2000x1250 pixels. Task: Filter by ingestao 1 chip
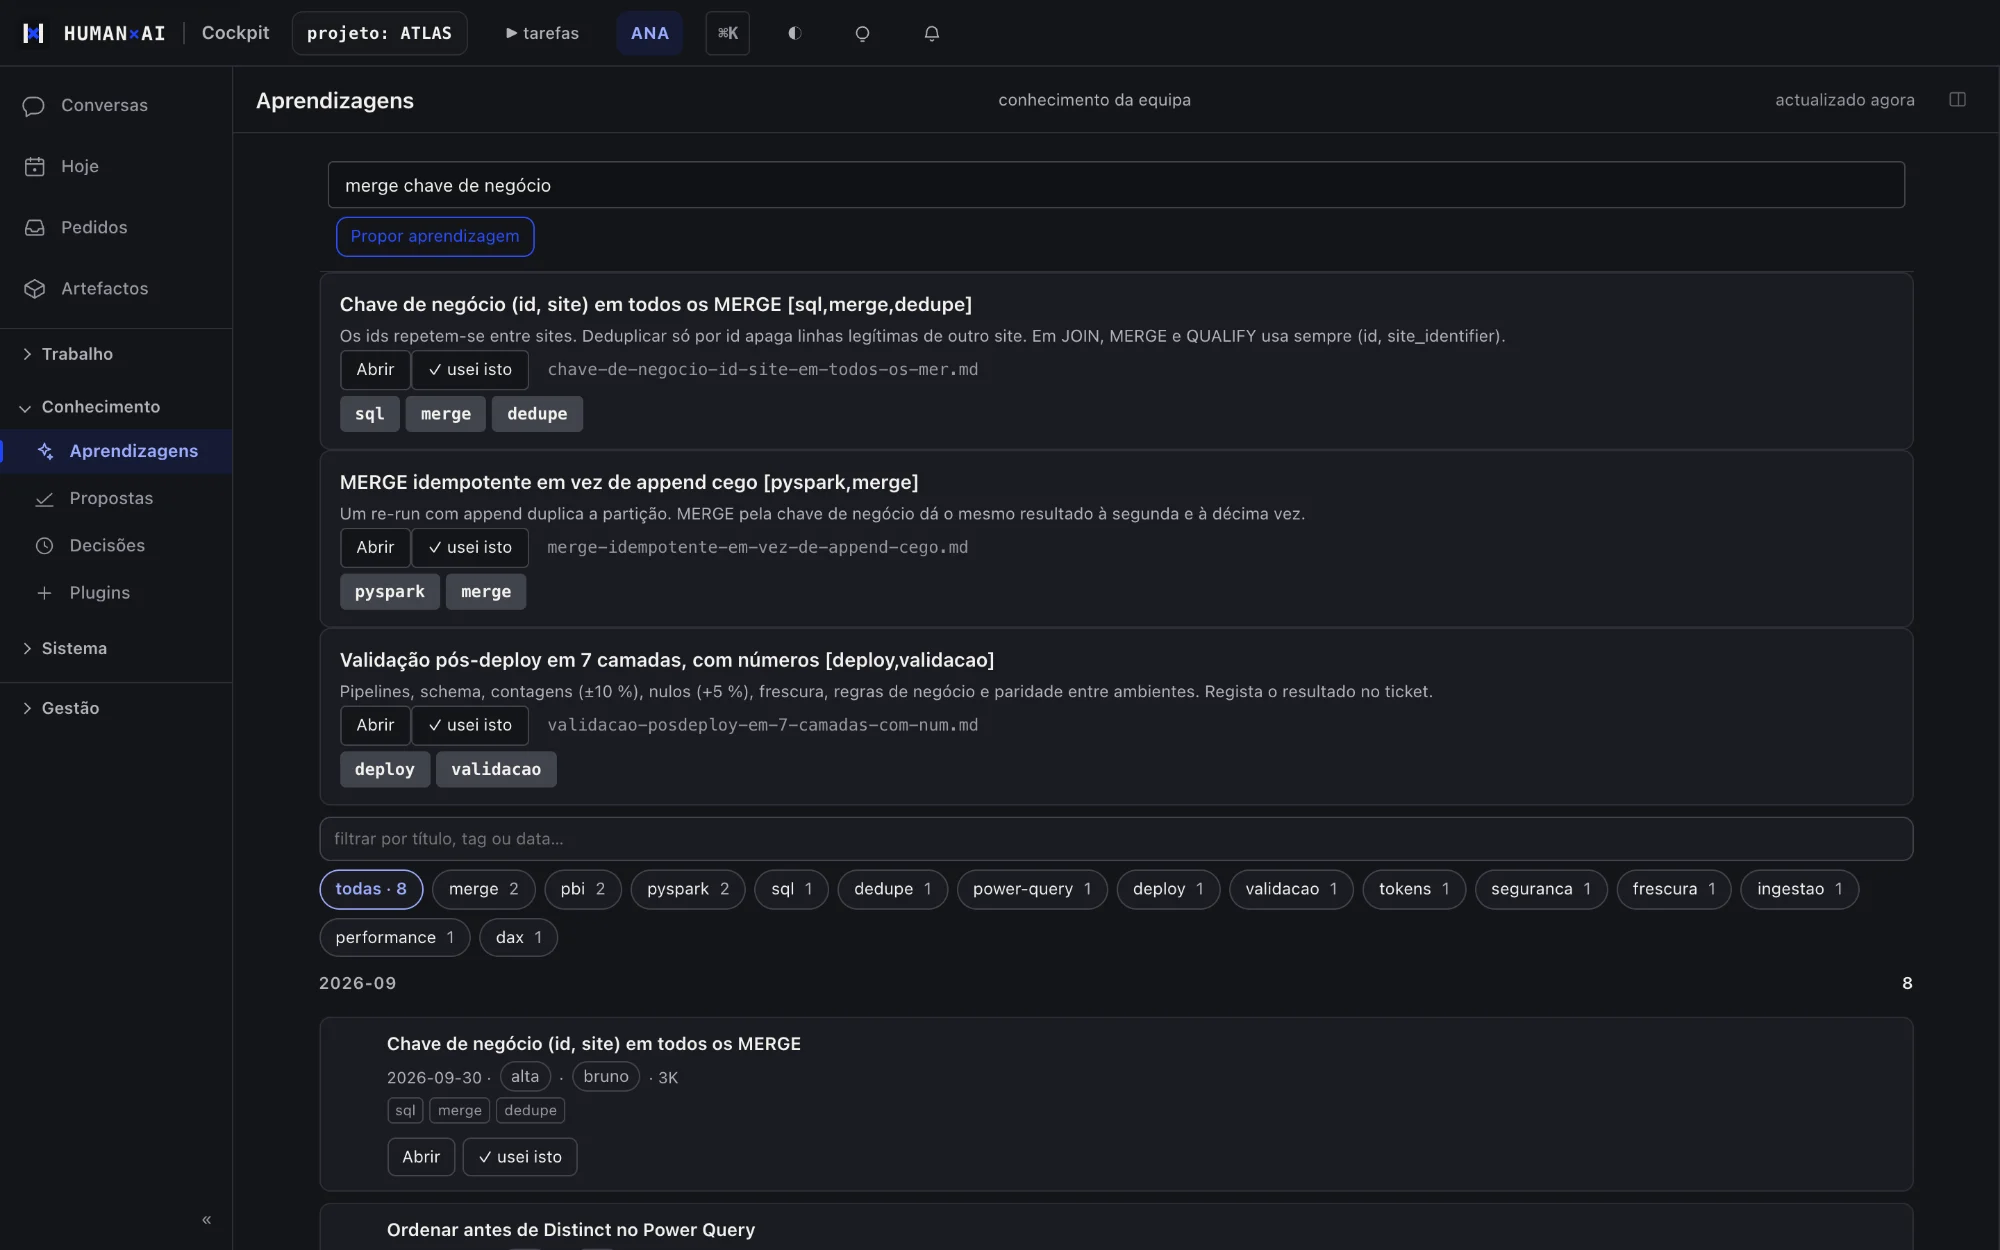1800,889
